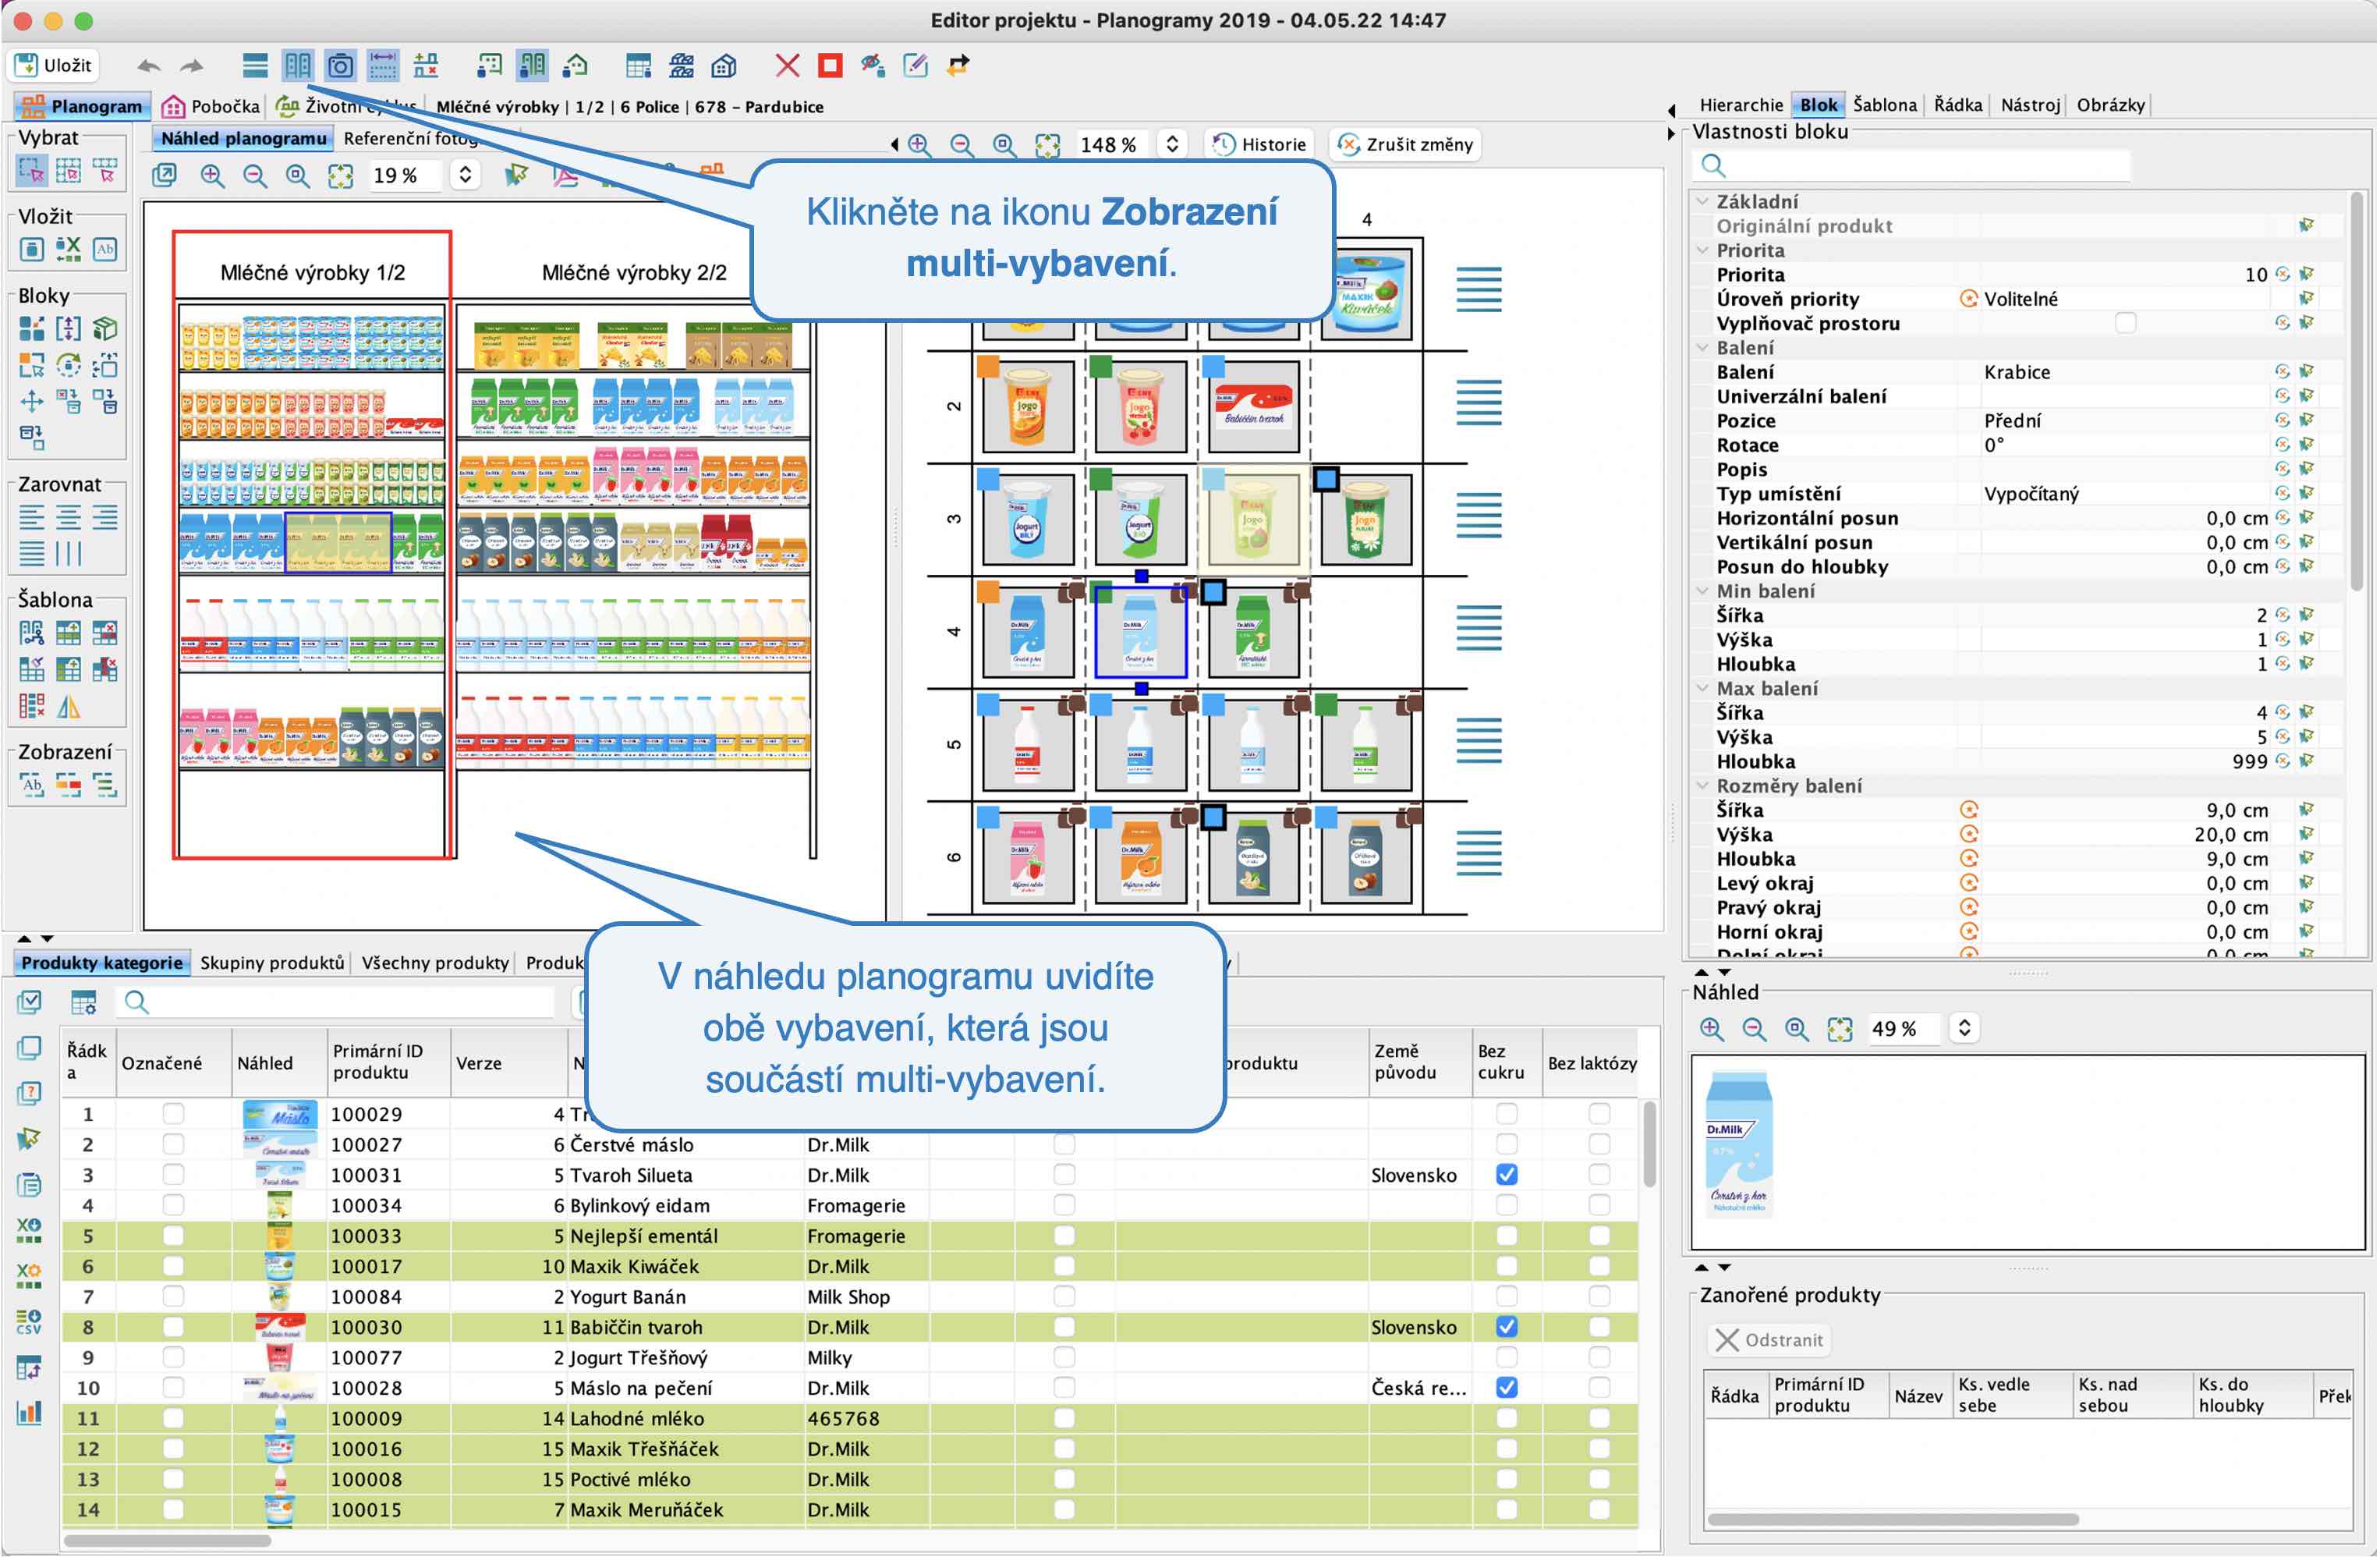Click the edit pencil toolbar icon
Screen dimensions: 2380x1557
(915, 66)
